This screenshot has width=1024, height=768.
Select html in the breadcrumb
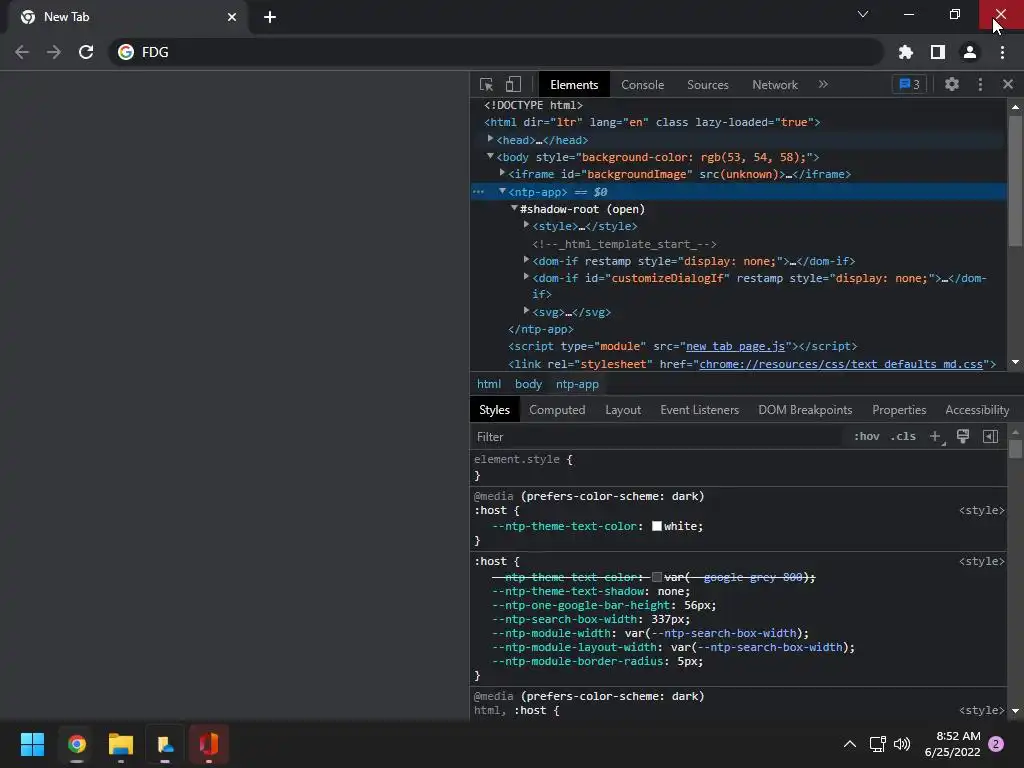[488, 384]
